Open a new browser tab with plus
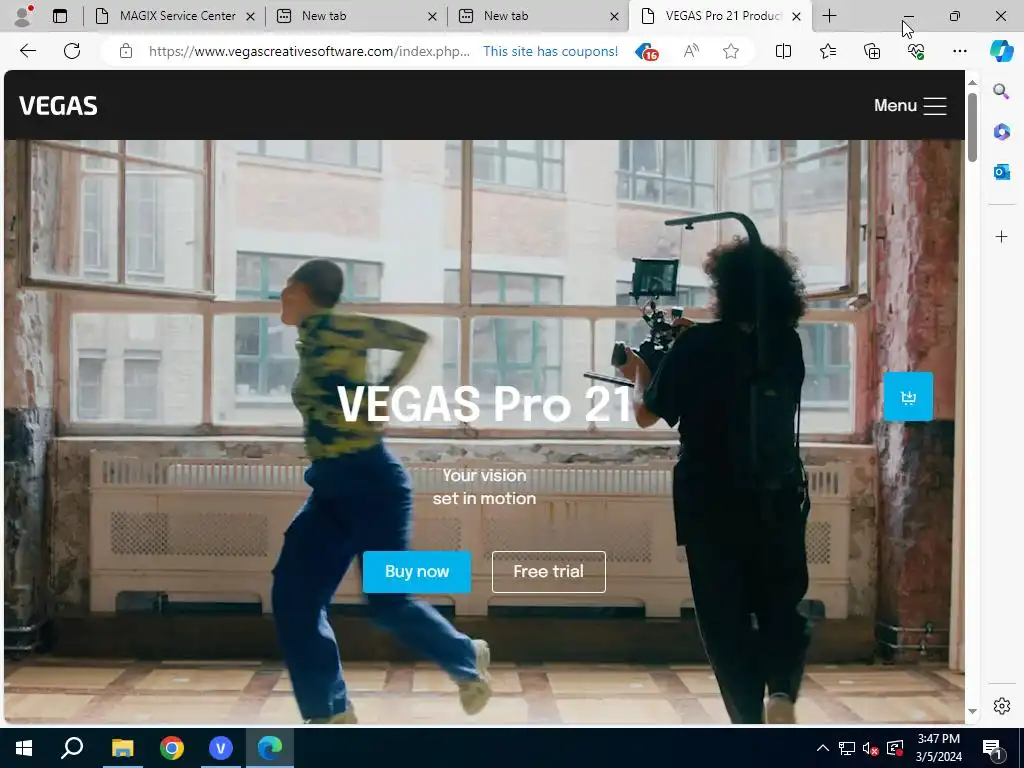 pyautogui.click(x=829, y=16)
